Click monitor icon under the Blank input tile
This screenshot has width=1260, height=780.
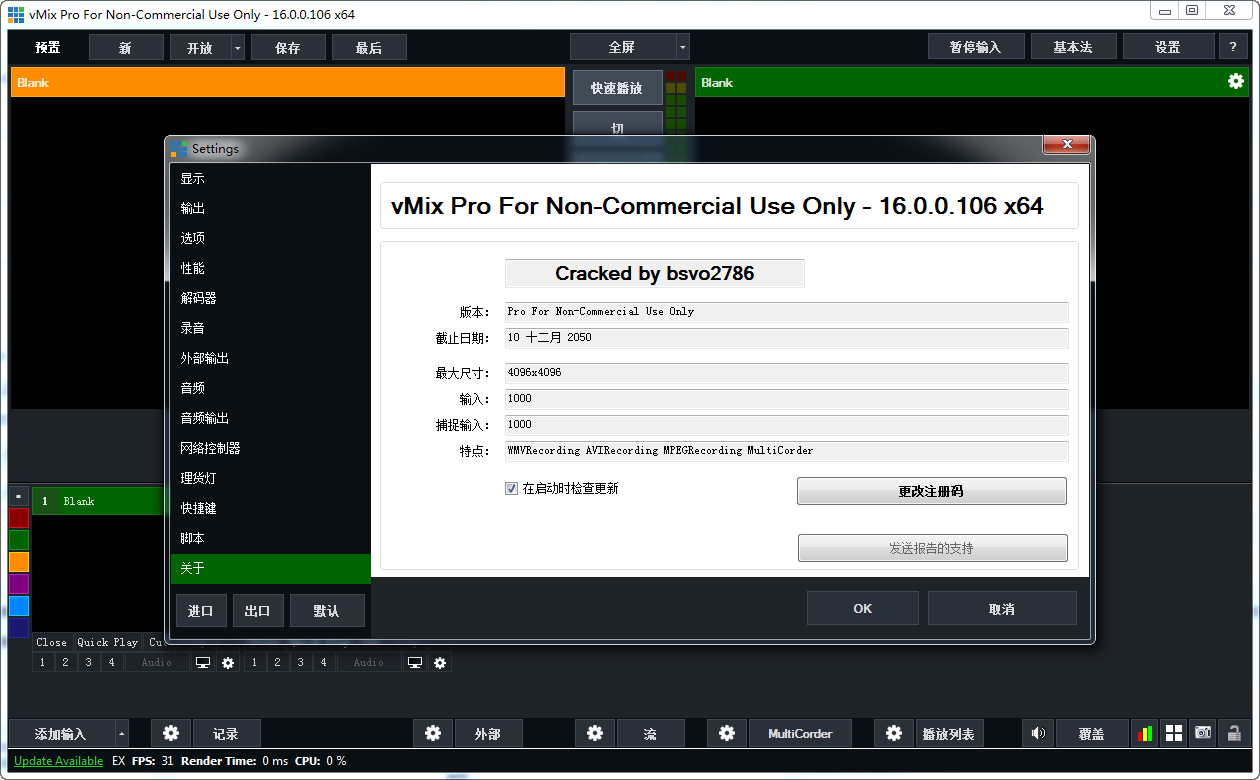pyautogui.click(x=203, y=662)
